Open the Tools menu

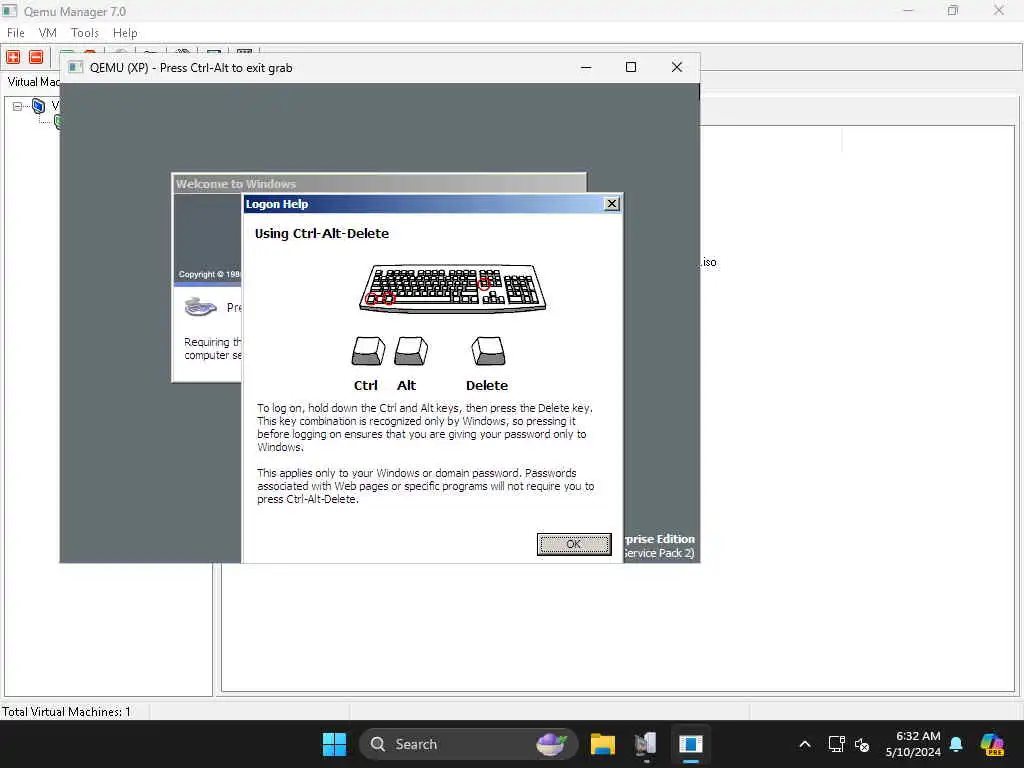(x=84, y=33)
